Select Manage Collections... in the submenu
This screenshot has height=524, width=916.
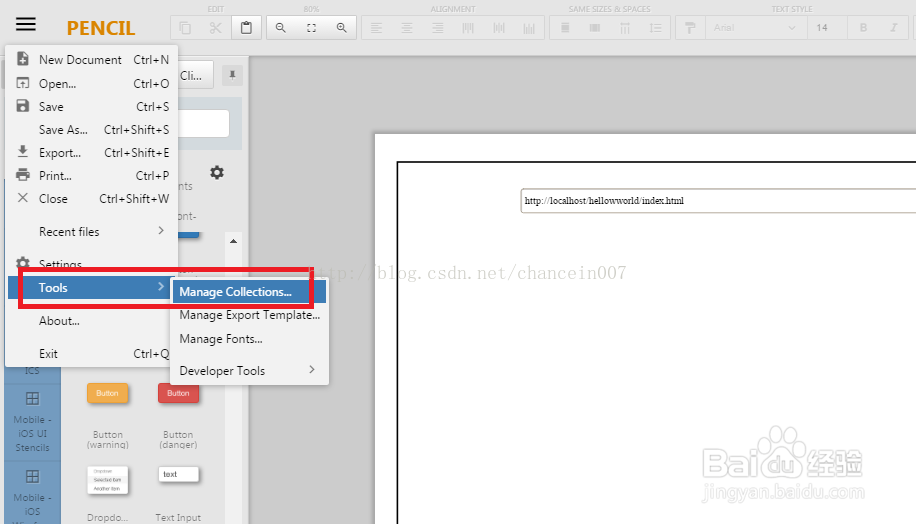tap(249, 292)
